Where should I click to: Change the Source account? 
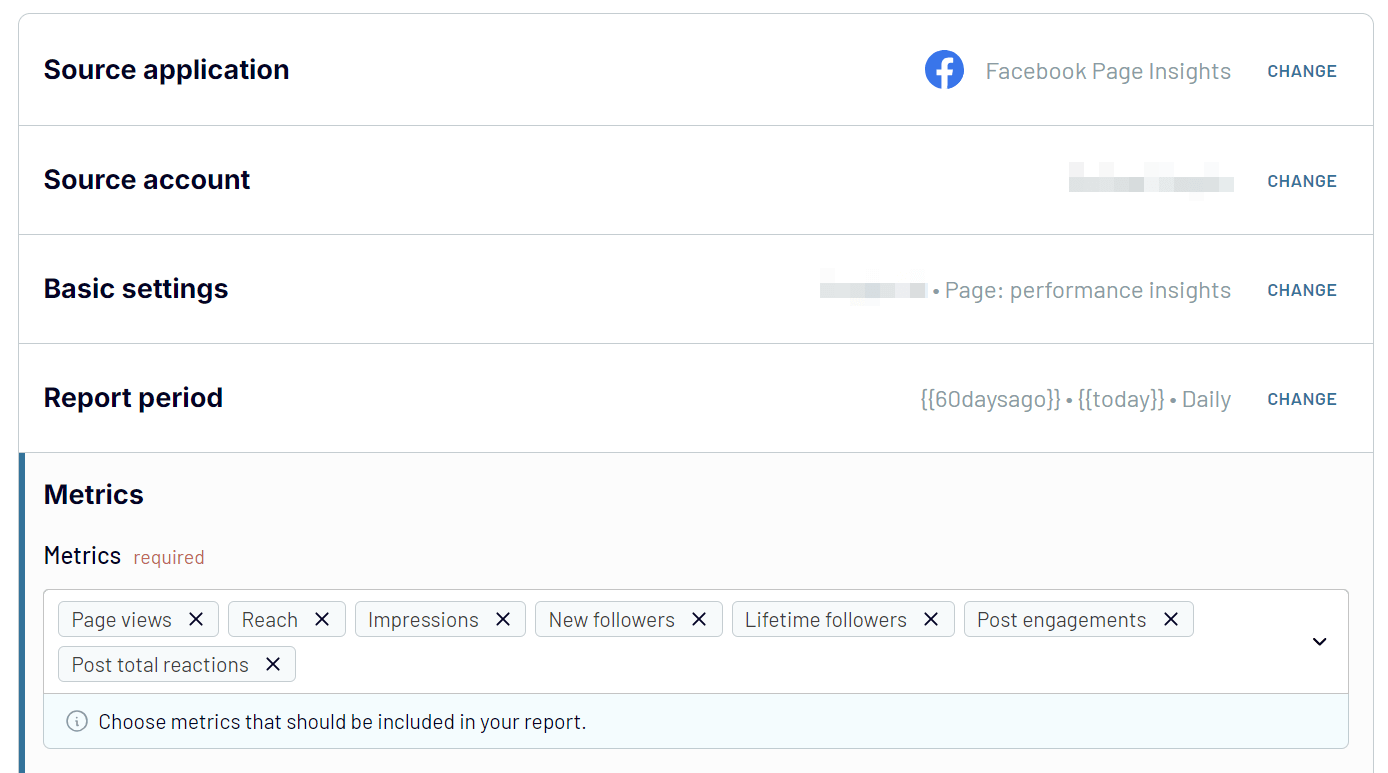coord(1302,181)
